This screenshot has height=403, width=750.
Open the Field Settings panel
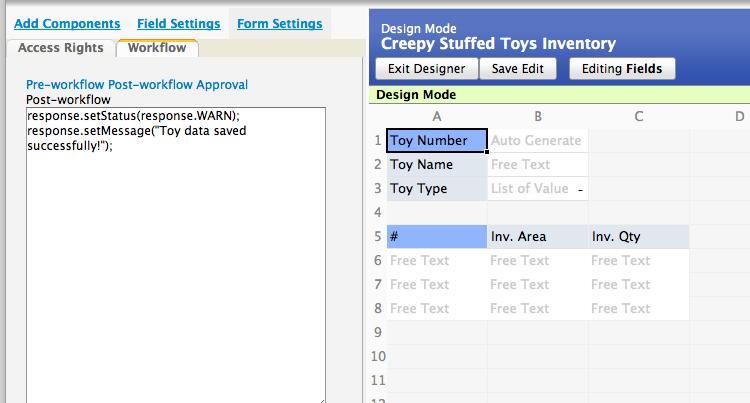click(178, 23)
